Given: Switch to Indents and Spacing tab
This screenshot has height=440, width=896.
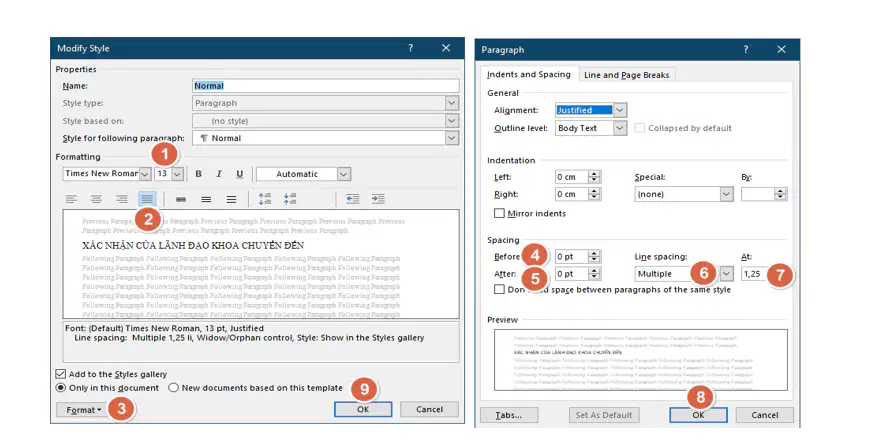Looking at the screenshot, I should tap(529, 74).
